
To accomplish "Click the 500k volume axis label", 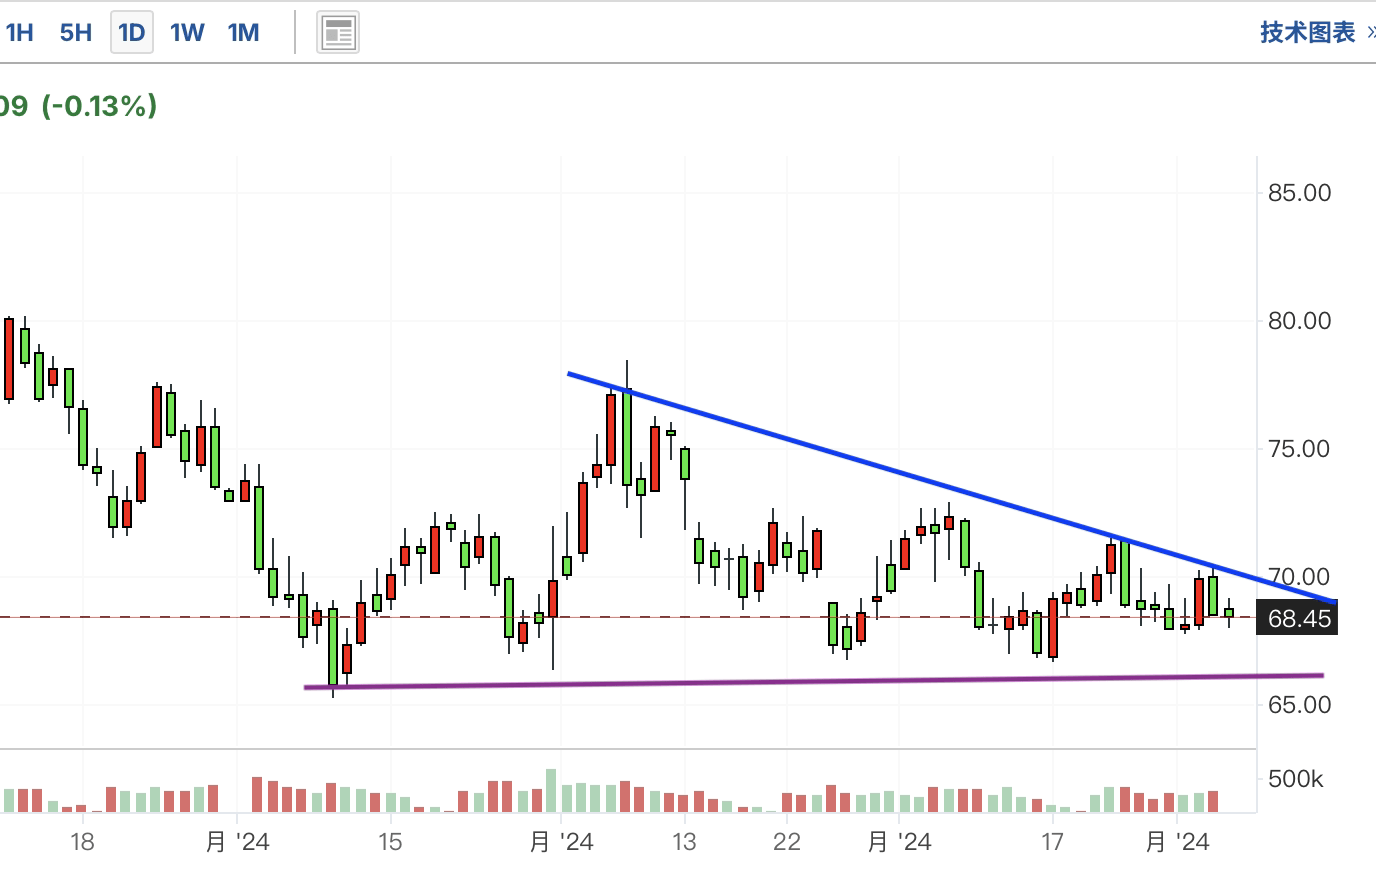I will [1296, 779].
